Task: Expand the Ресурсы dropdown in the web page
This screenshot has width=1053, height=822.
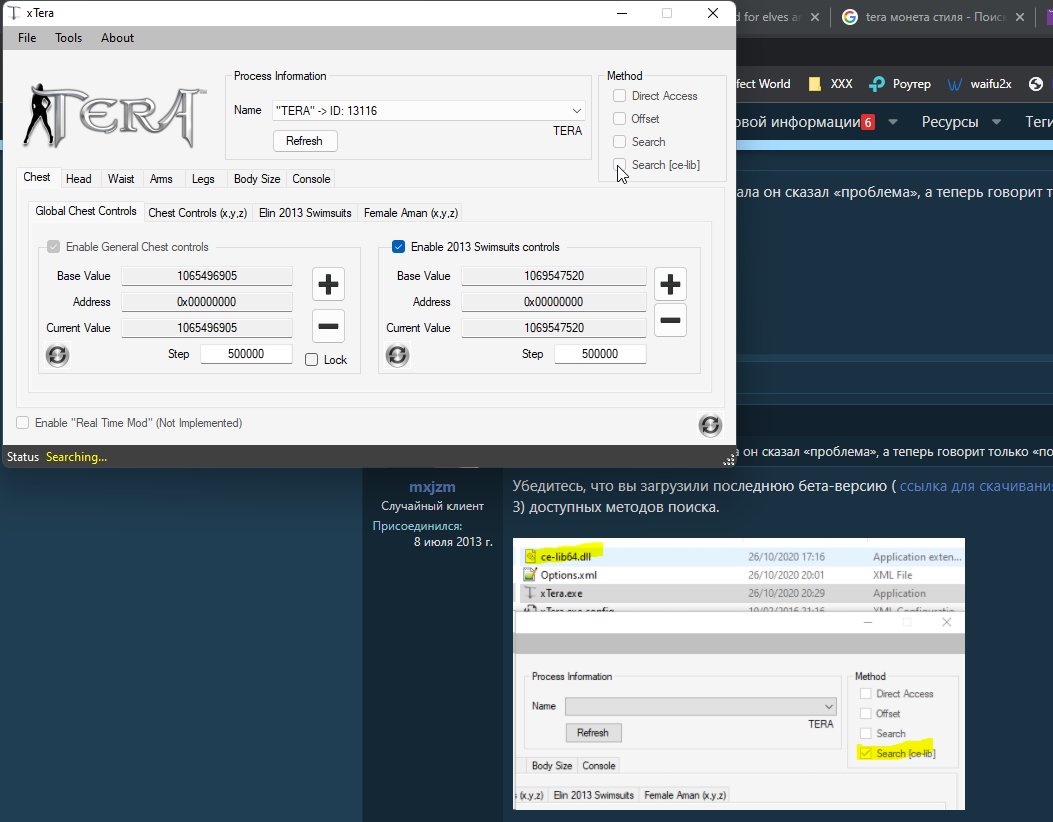Action: (x=963, y=122)
